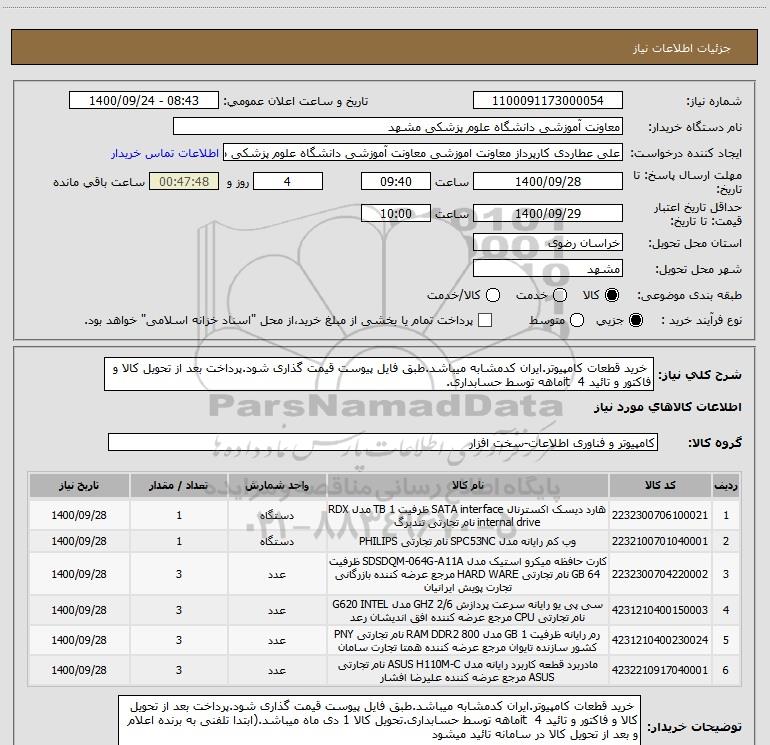Click the announcement date field 1400/09/24 - 08:43
The image size is (770, 745).
(x=144, y=101)
